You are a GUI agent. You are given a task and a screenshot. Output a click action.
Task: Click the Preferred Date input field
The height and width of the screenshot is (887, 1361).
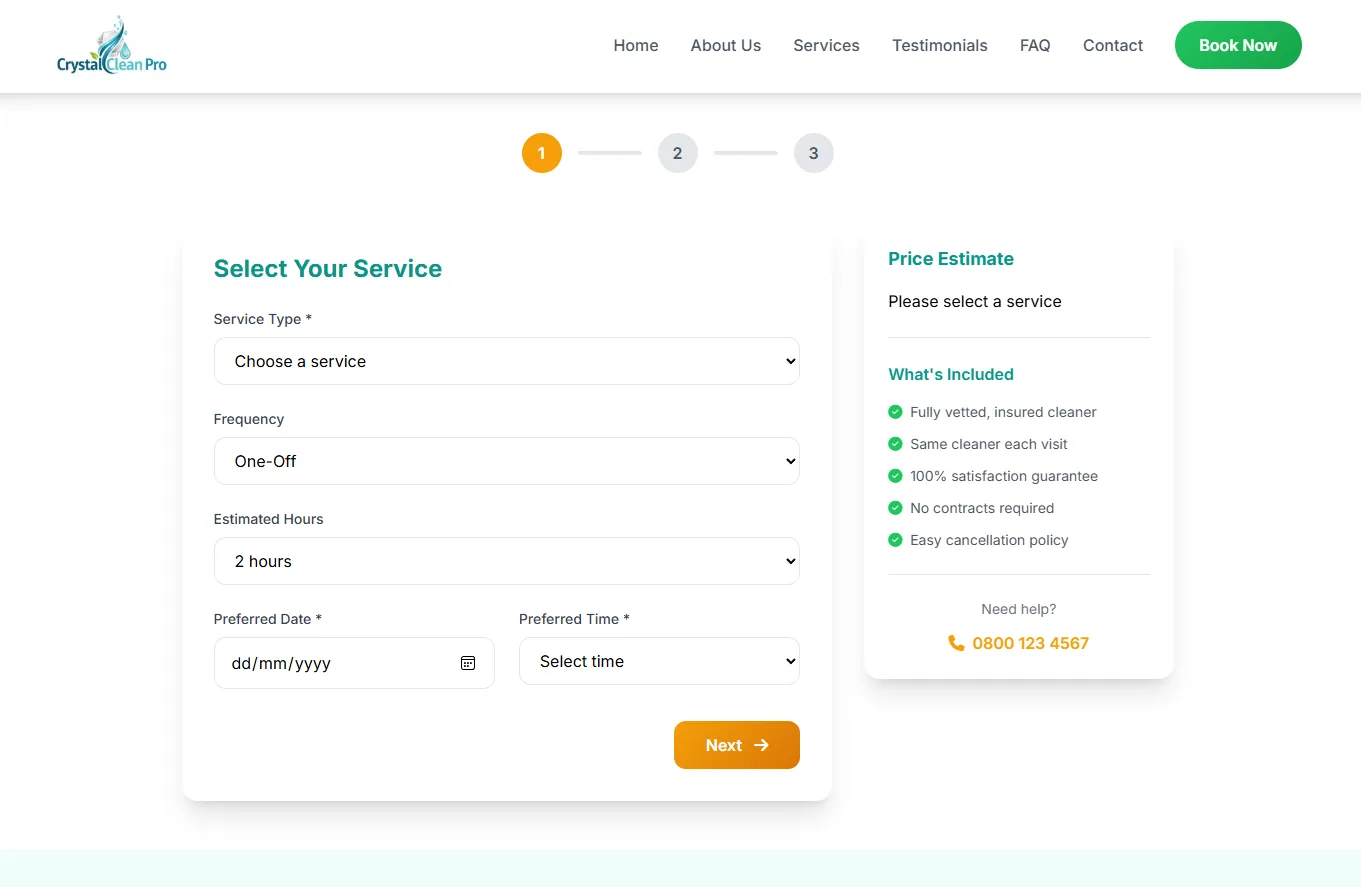click(330, 662)
